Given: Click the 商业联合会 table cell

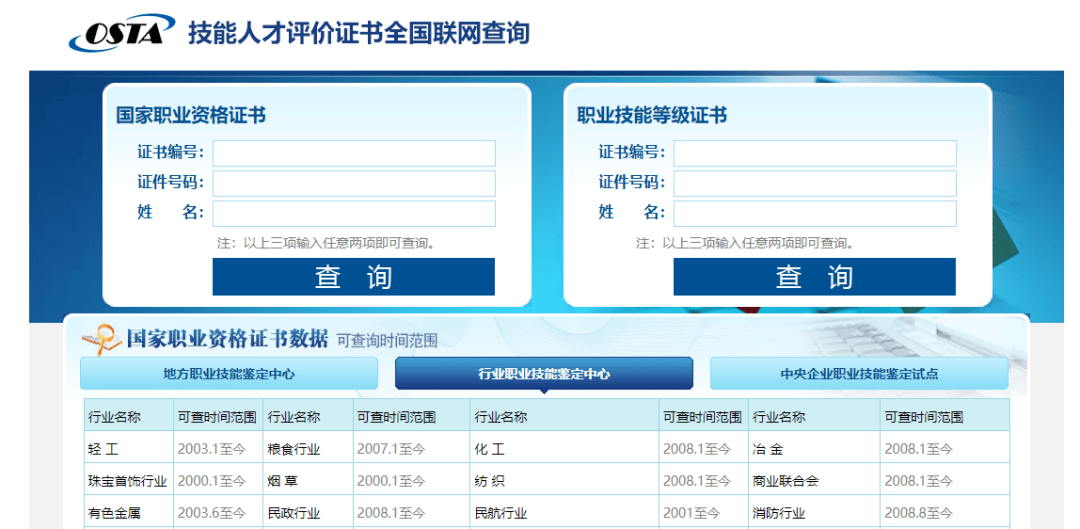Looking at the screenshot, I should point(814,481).
